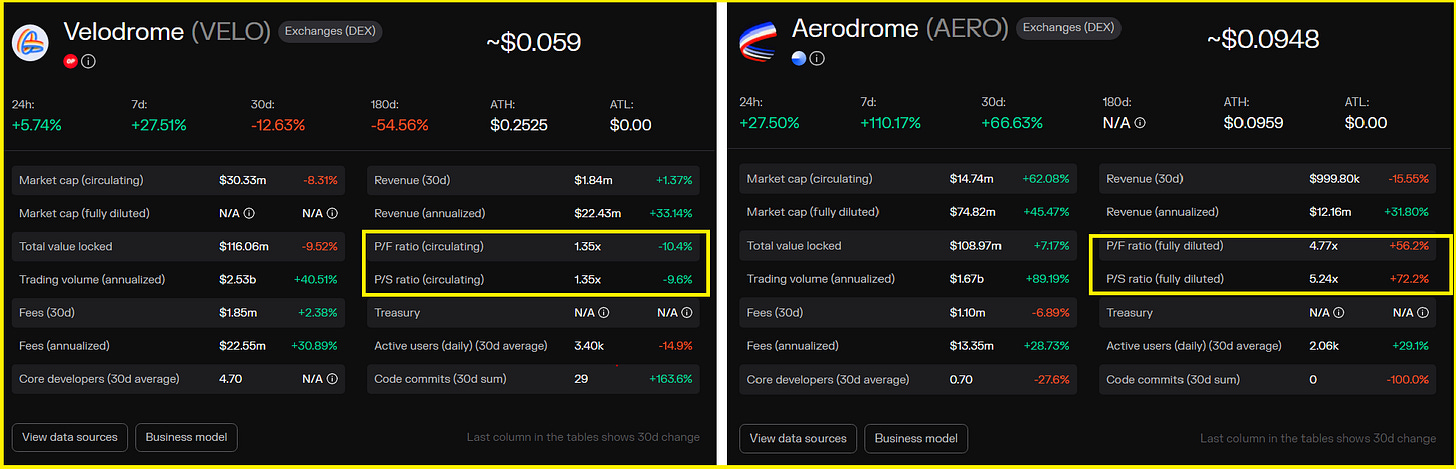Image resolution: width=1456 pixels, height=469 pixels.
Task: Click the P/F ratio (circulating) label
Action: 429,246
